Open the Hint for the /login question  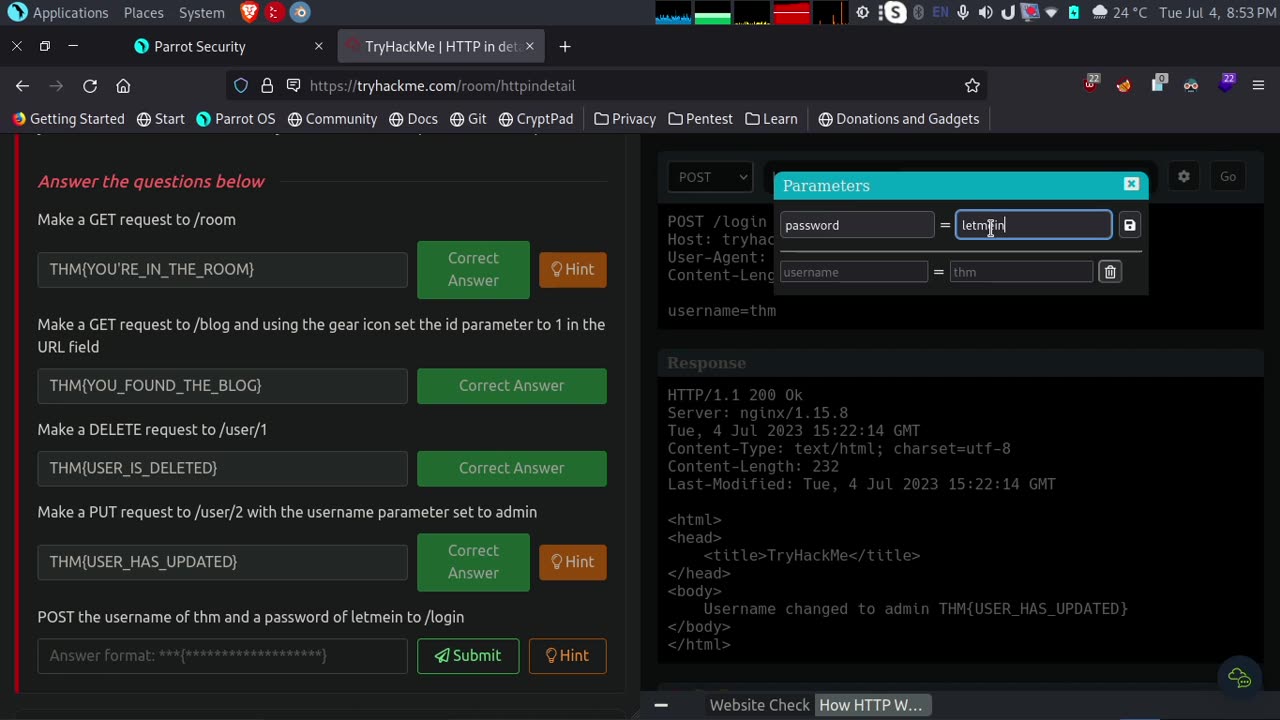(567, 656)
